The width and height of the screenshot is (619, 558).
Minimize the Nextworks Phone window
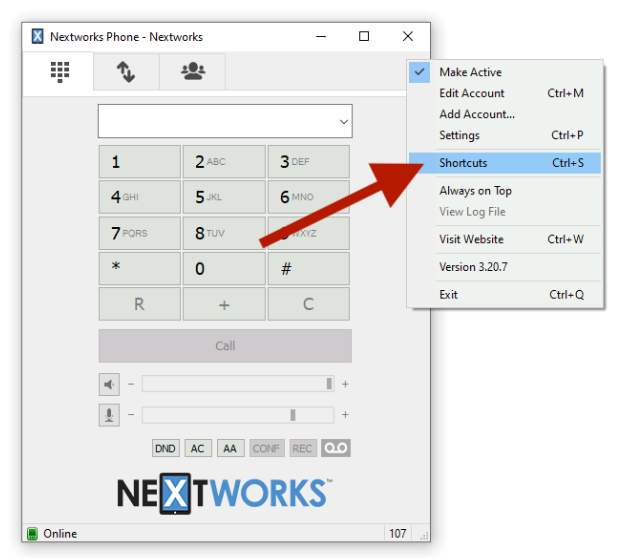coord(321,36)
